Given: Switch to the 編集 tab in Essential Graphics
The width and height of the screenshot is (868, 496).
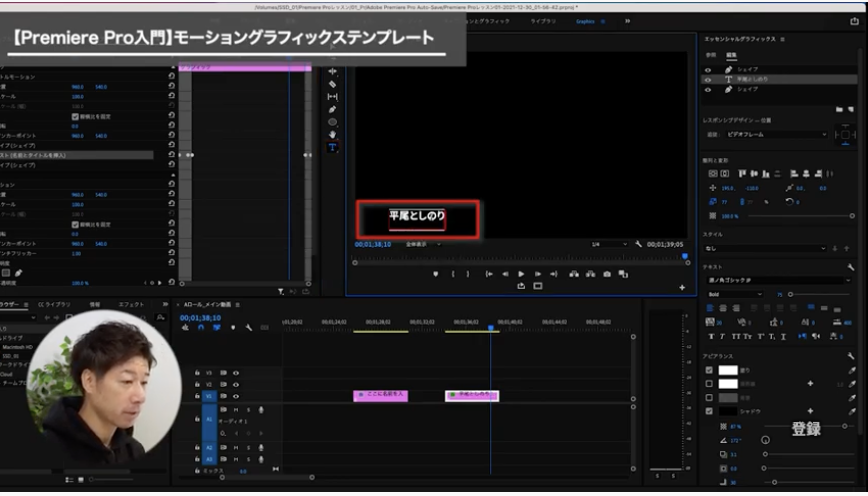Looking at the screenshot, I should [x=731, y=55].
